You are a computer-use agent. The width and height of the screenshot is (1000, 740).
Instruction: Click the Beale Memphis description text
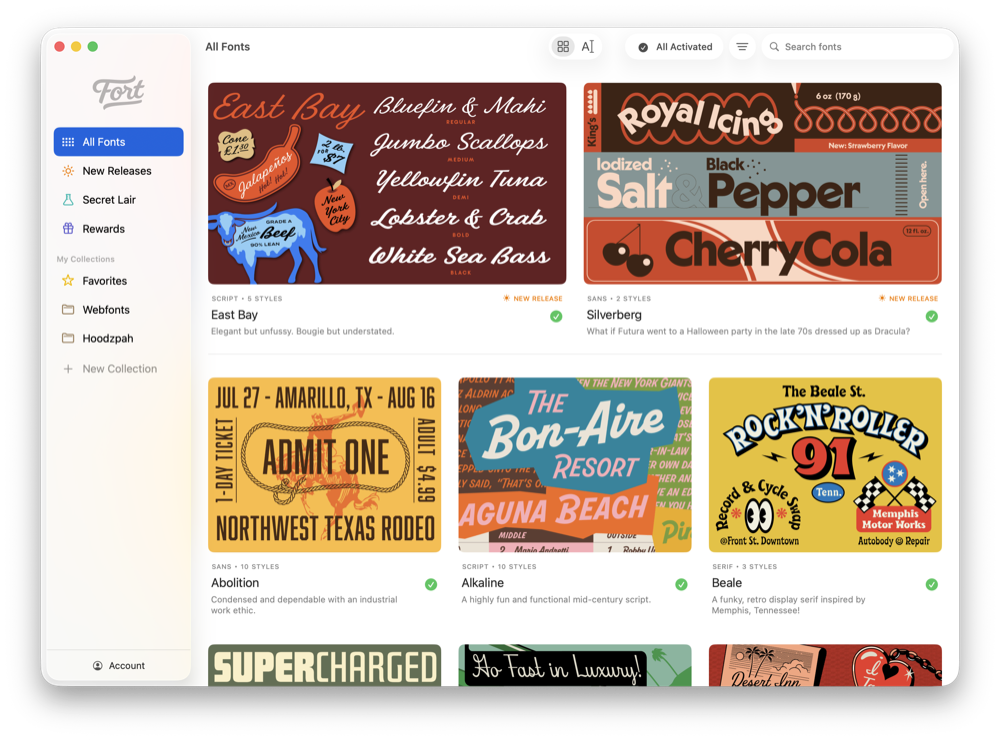pos(789,605)
